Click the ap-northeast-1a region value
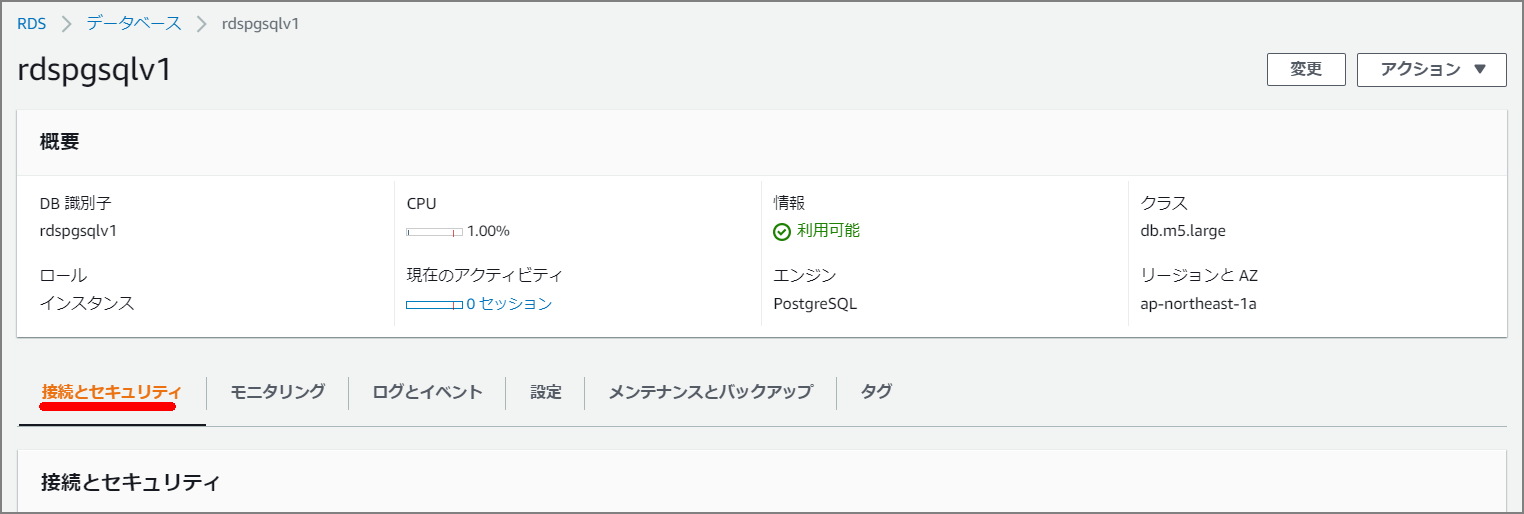 [1198, 304]
